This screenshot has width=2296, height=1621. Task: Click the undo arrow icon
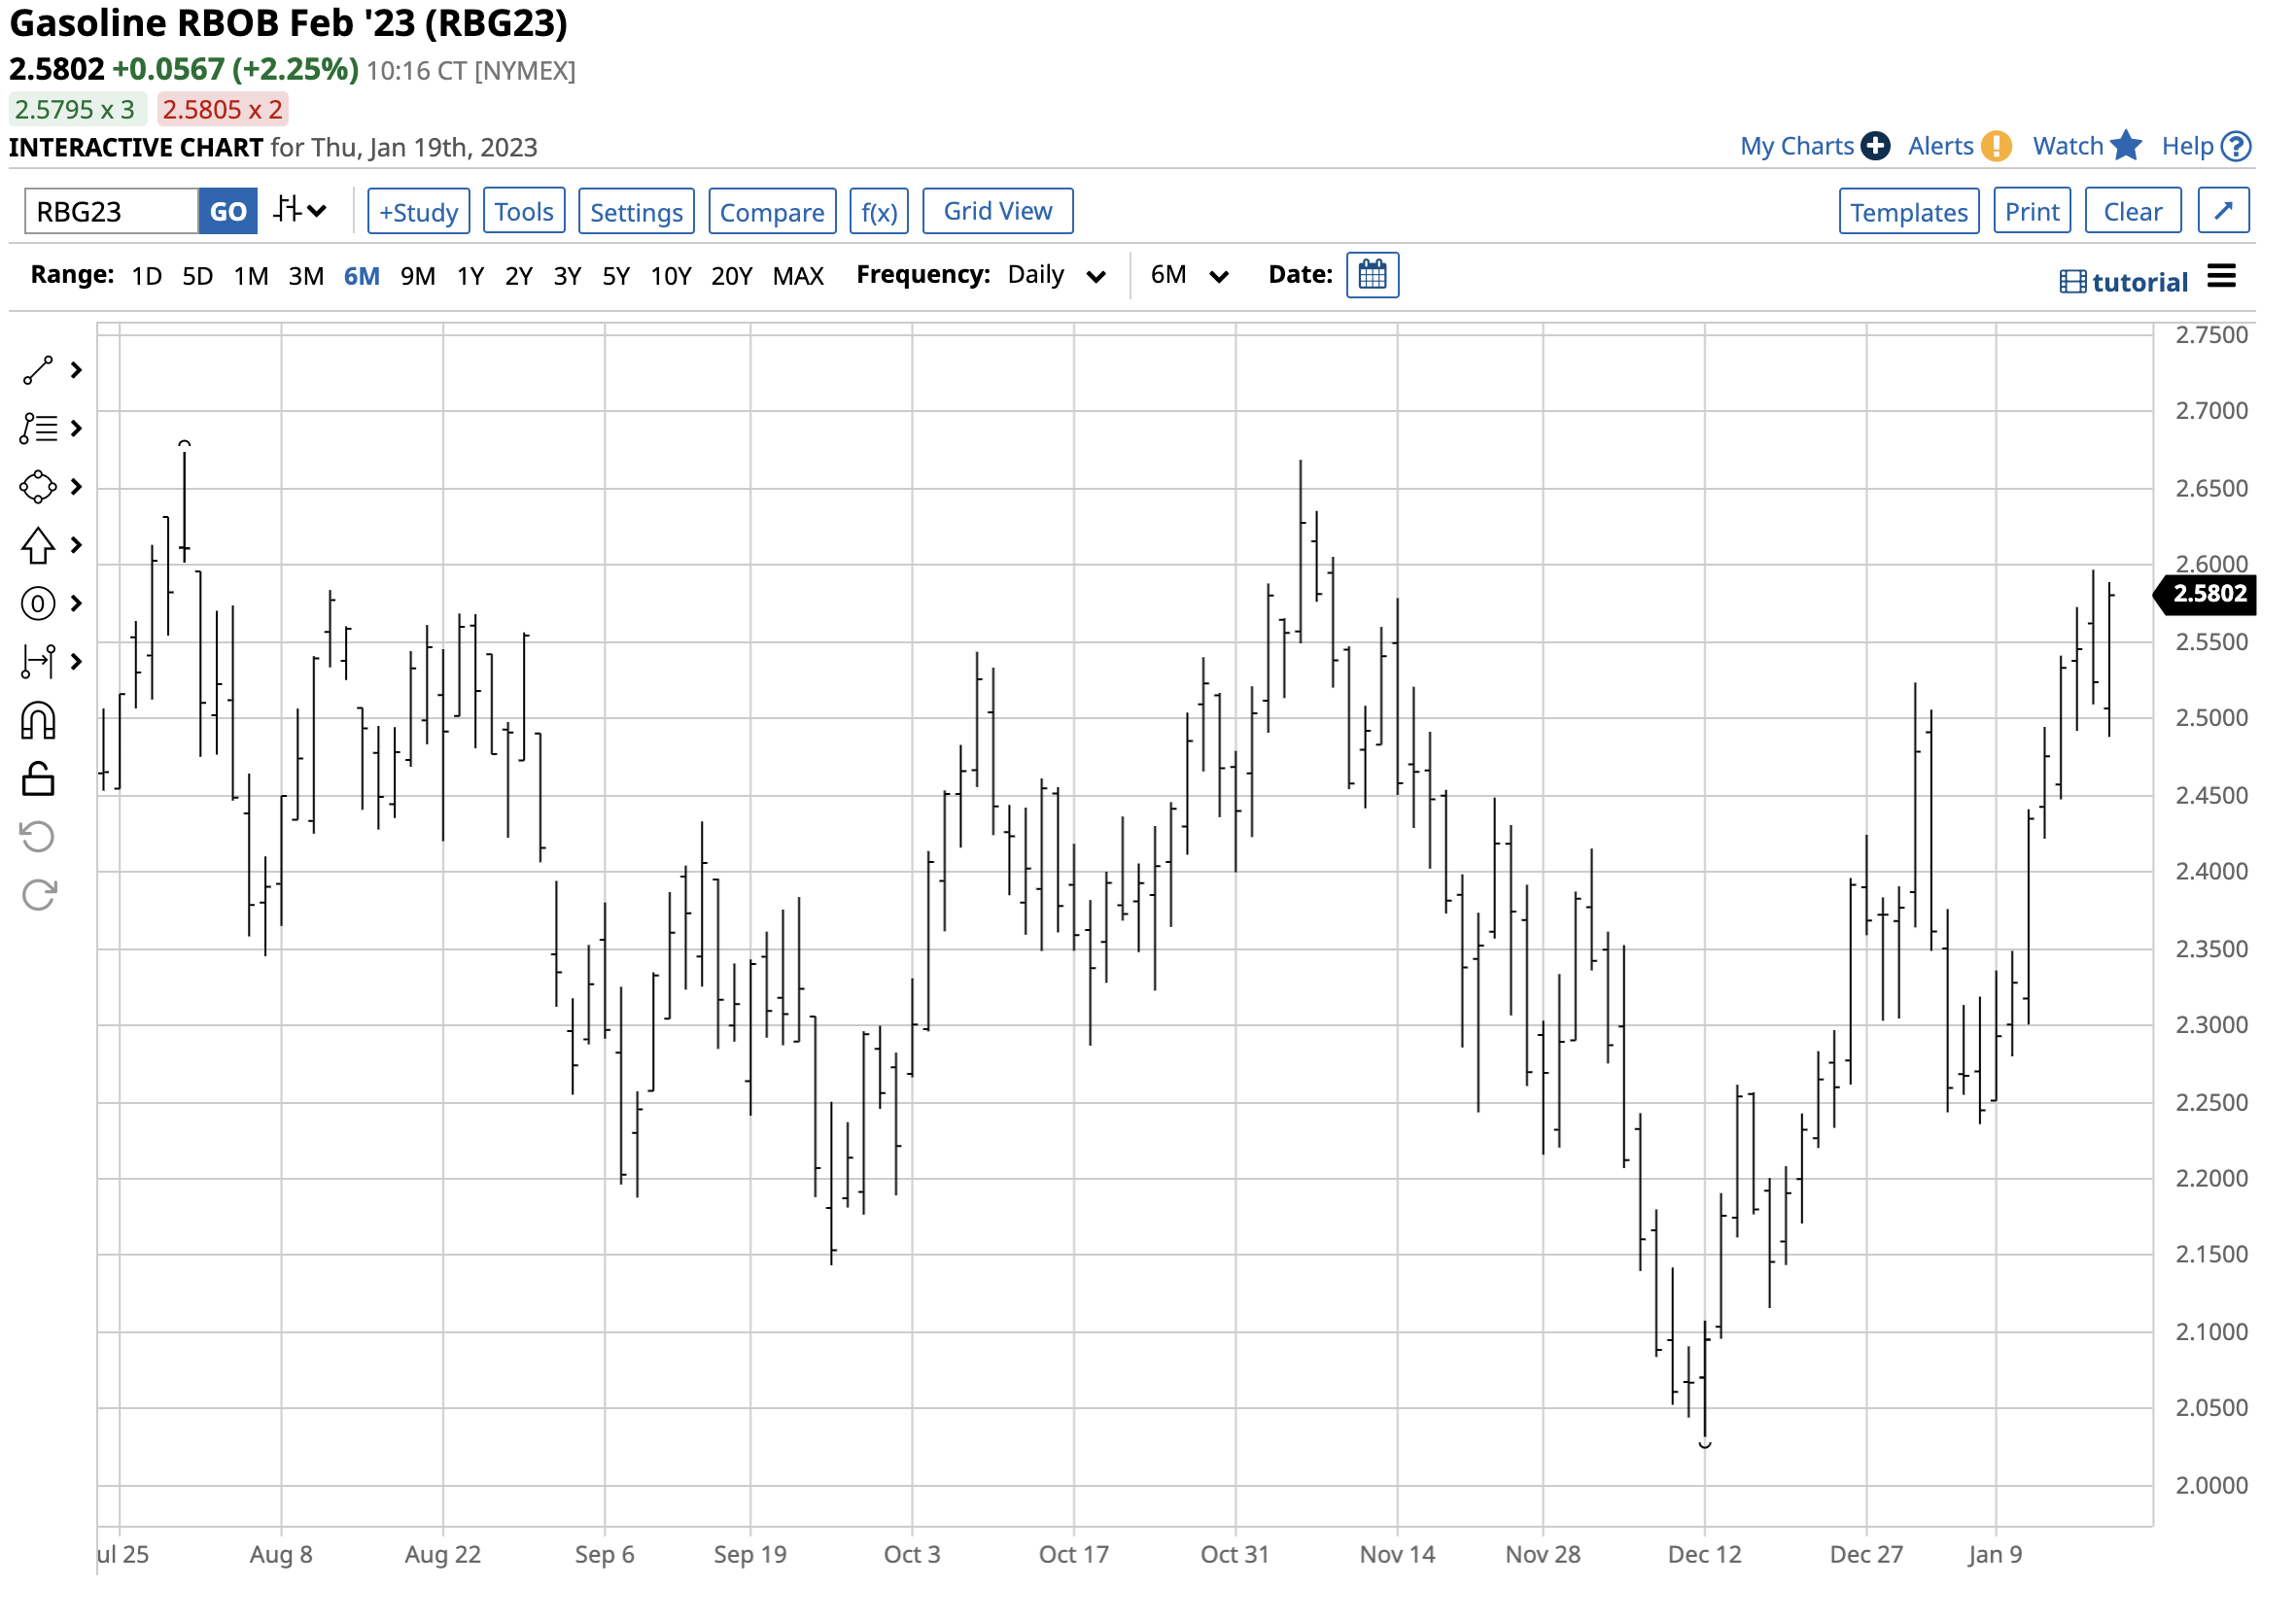[x=38, y=837]
